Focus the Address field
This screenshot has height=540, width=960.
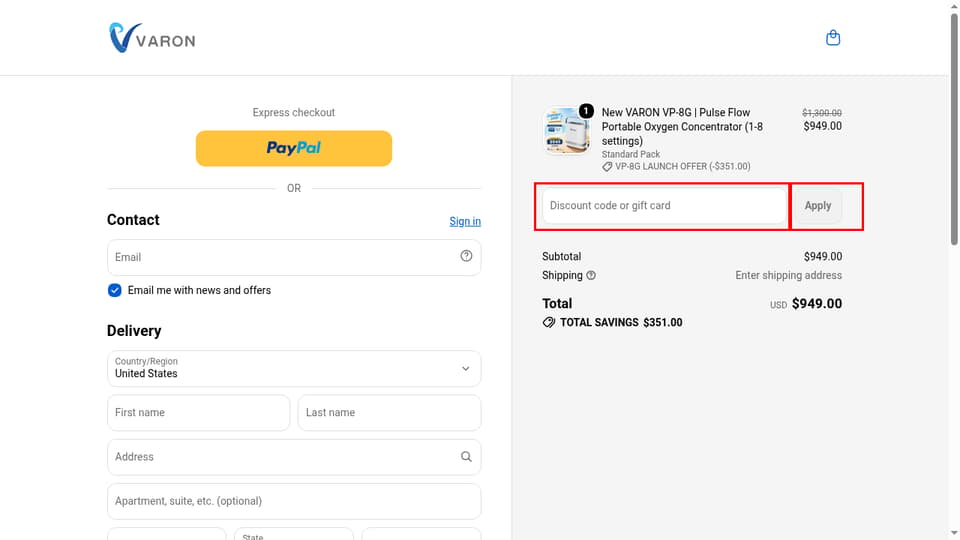pos(294,457)
